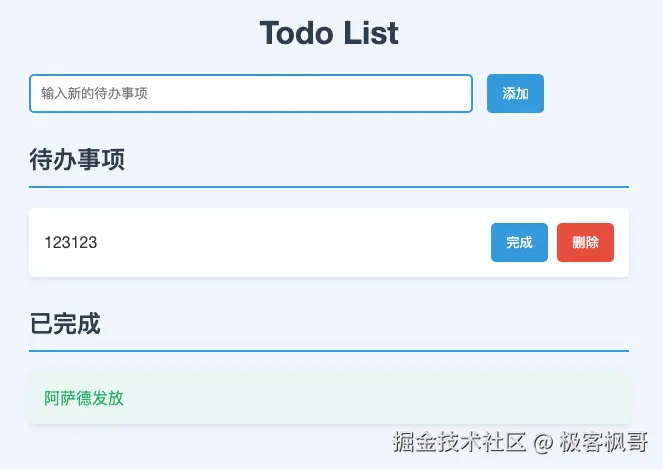
Task: Click the blue divider under 待办事项
Action: tap(329, 187)
